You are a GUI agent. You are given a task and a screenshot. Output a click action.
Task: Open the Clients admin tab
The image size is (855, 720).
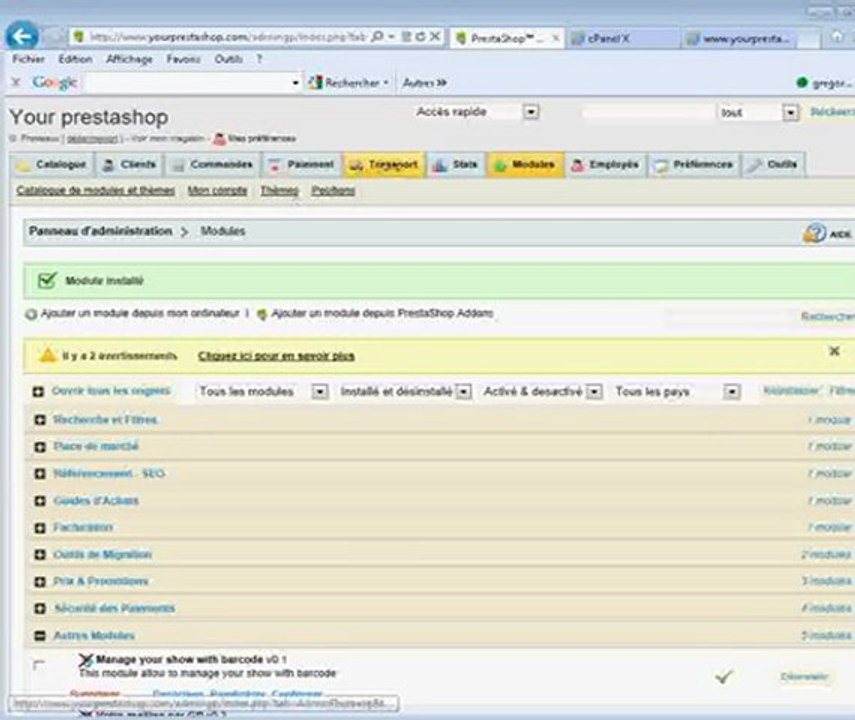[130, 165]
